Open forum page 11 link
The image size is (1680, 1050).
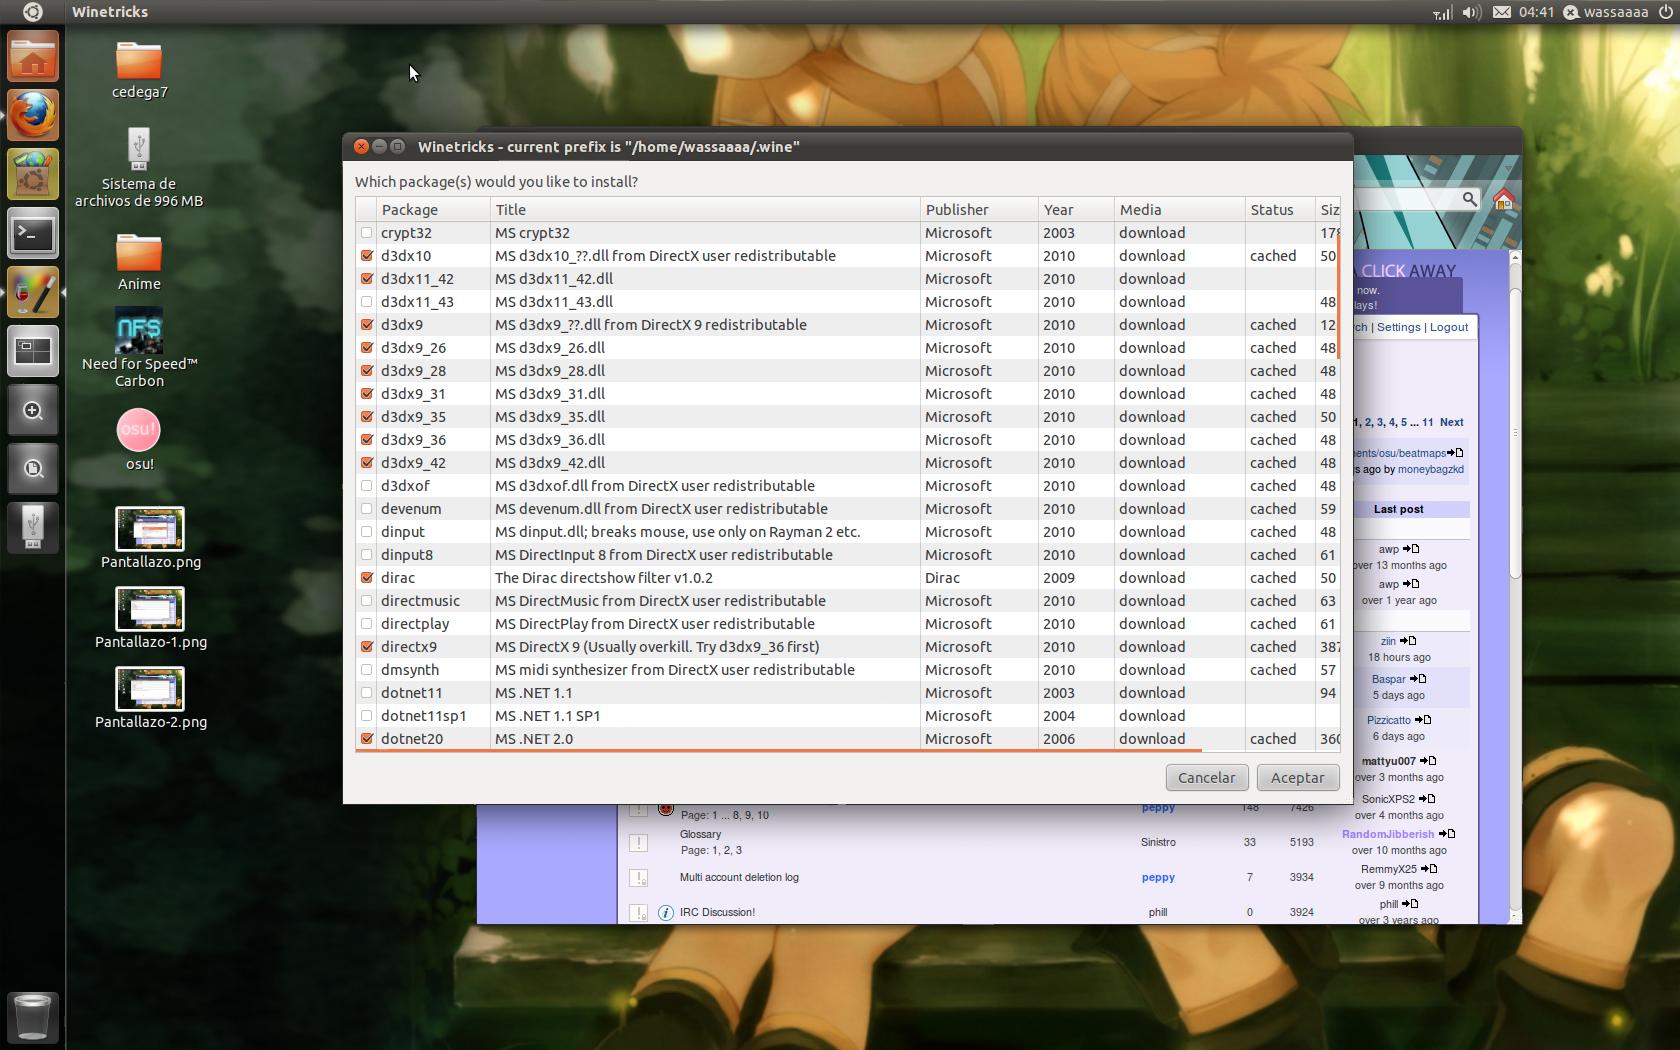1427,422
